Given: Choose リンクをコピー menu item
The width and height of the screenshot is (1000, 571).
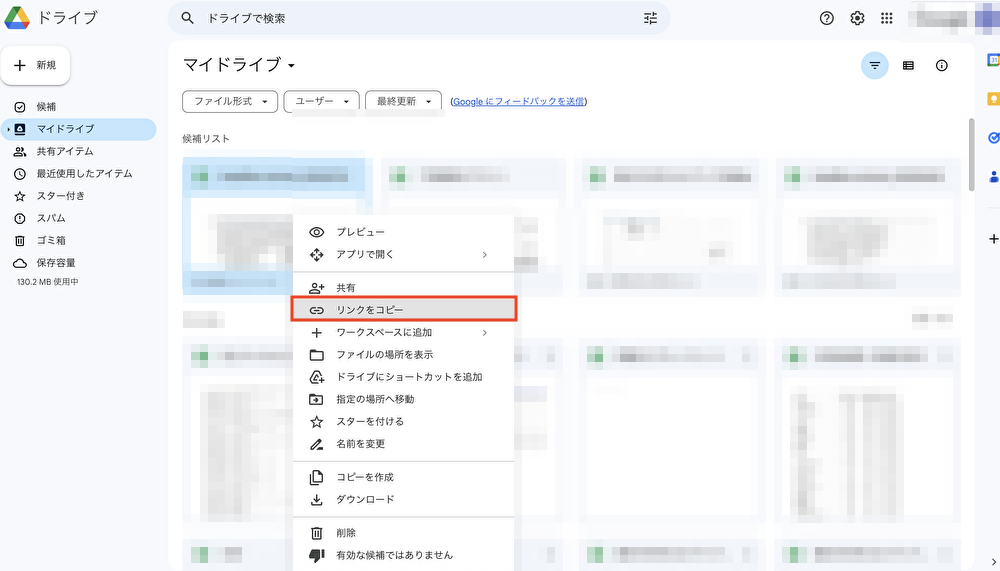Looking at the screenshot, I should coord(403,309).
